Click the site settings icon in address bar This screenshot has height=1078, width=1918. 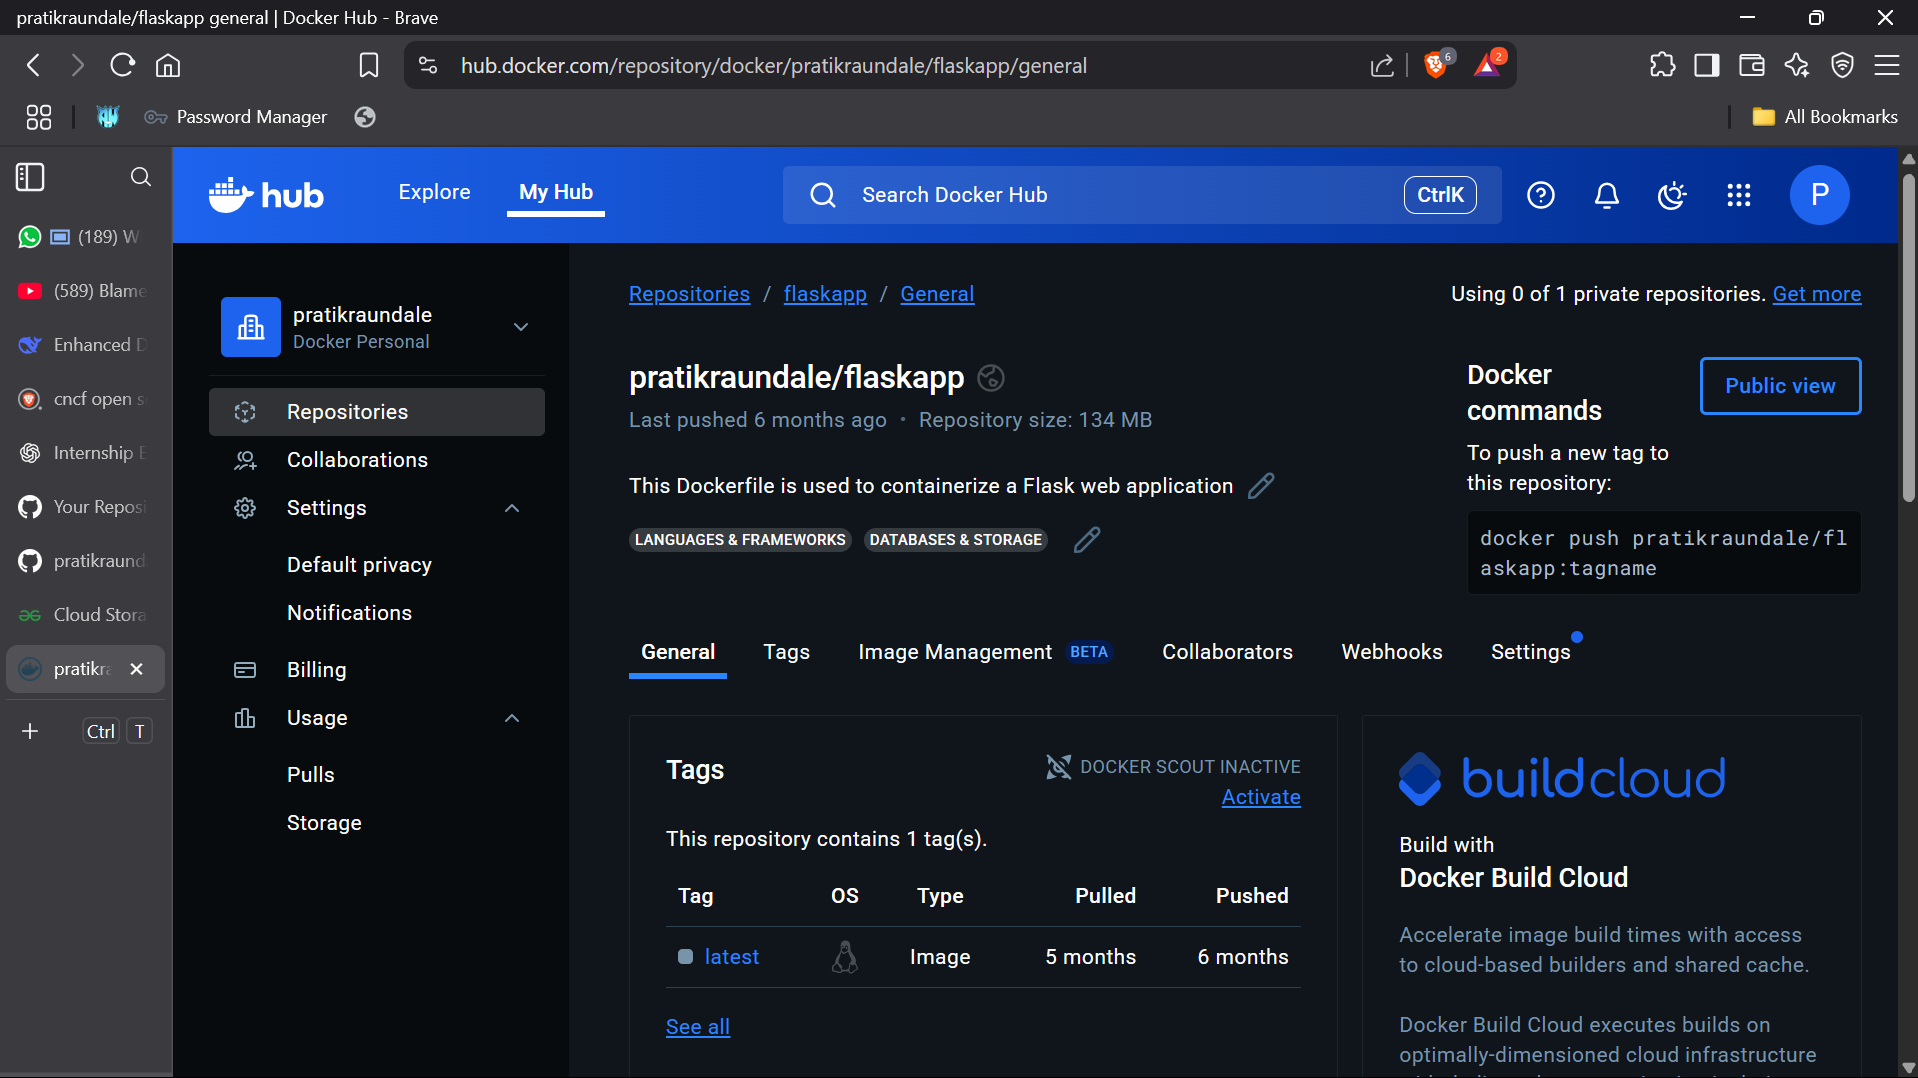(x=428, y=66)
